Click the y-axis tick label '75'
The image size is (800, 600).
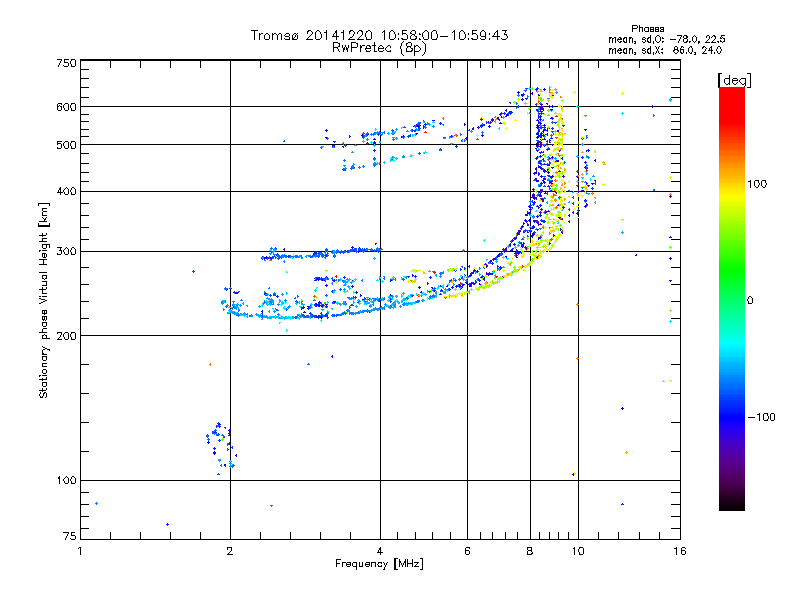[x=70, y=536]
